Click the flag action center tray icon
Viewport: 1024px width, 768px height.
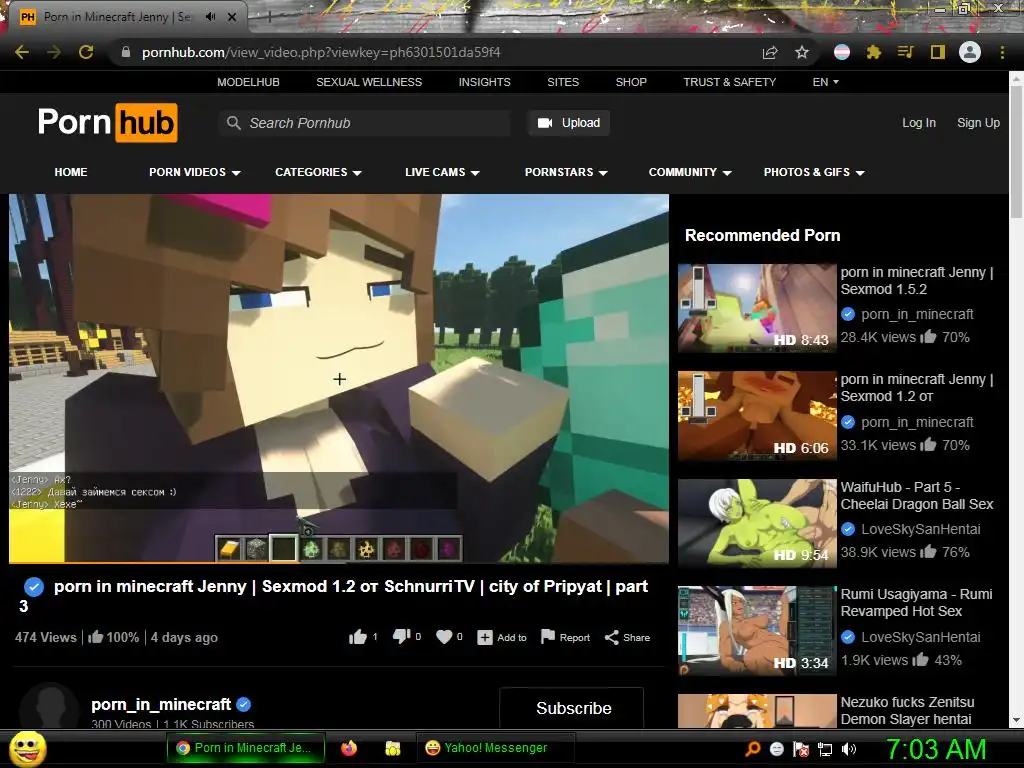coord(801,749)
